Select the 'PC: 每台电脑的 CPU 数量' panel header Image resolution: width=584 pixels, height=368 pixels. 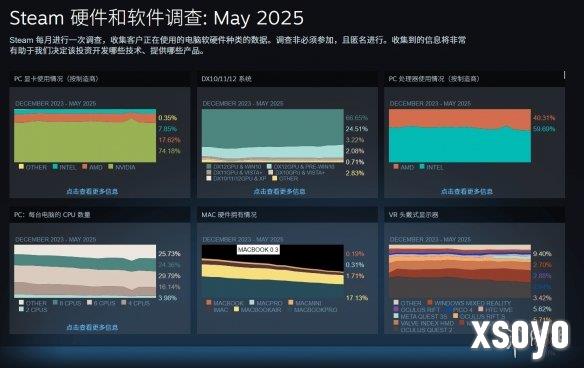coord(99,215)
